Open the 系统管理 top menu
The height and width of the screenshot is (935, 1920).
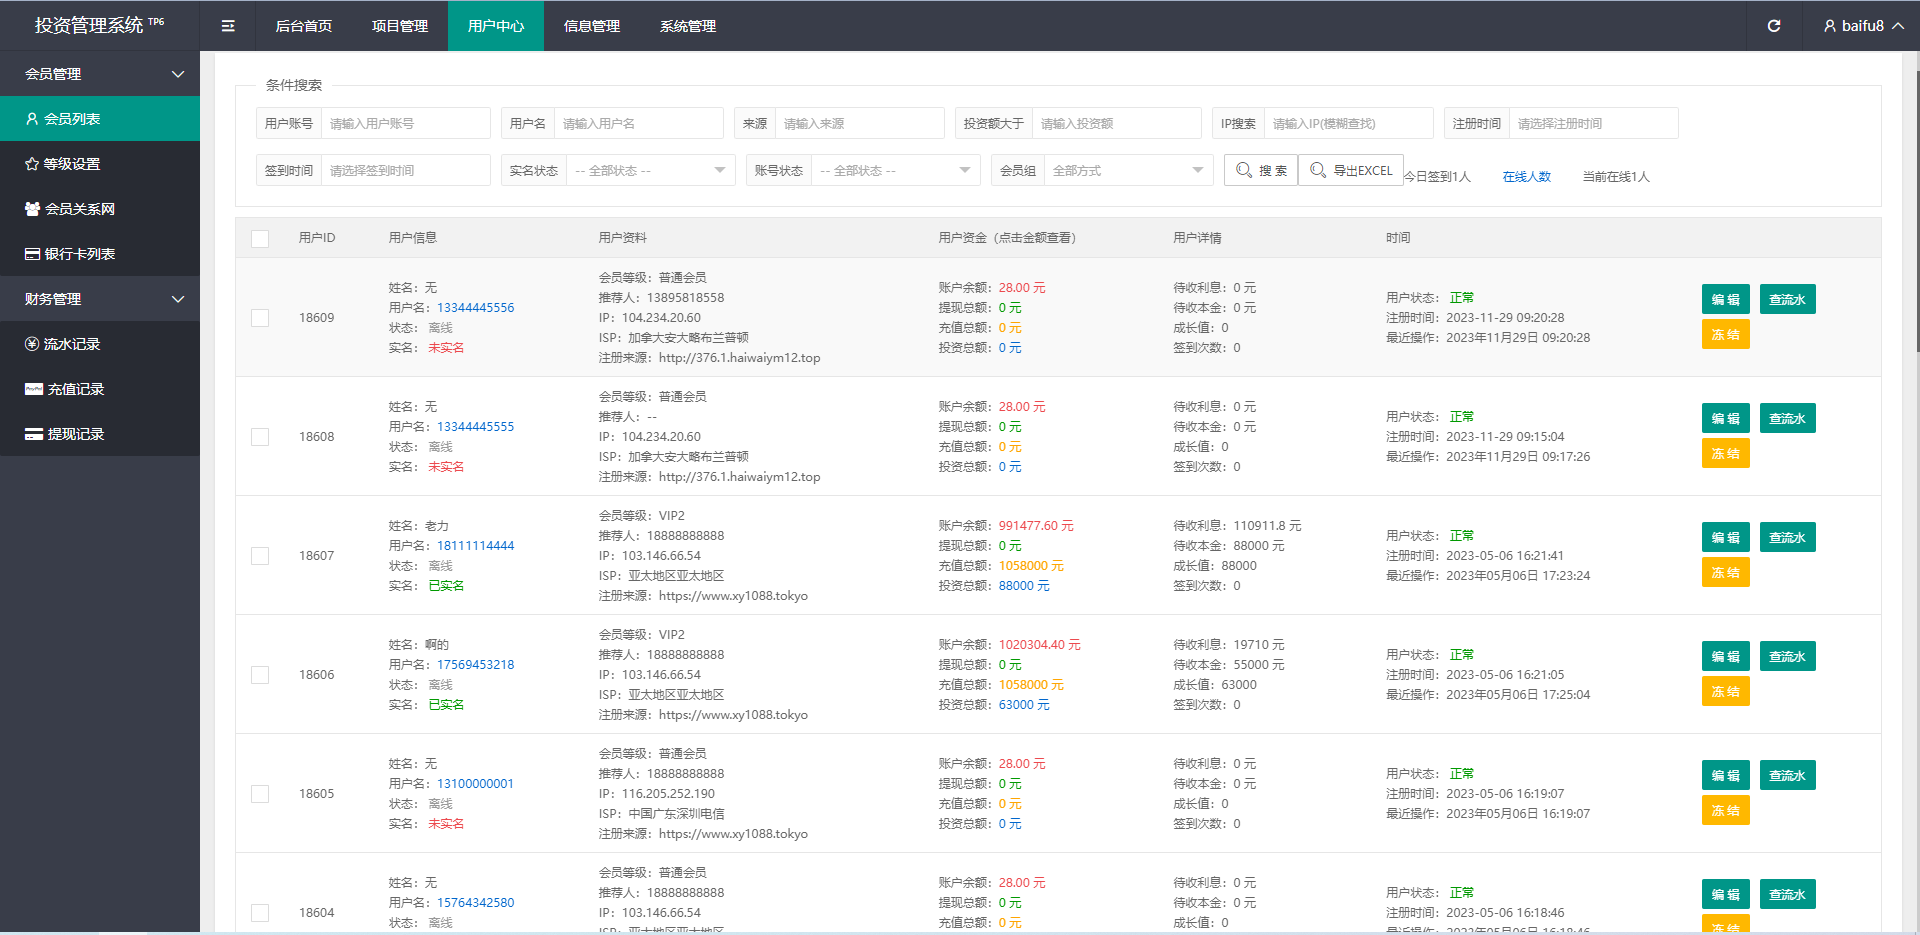688,26
